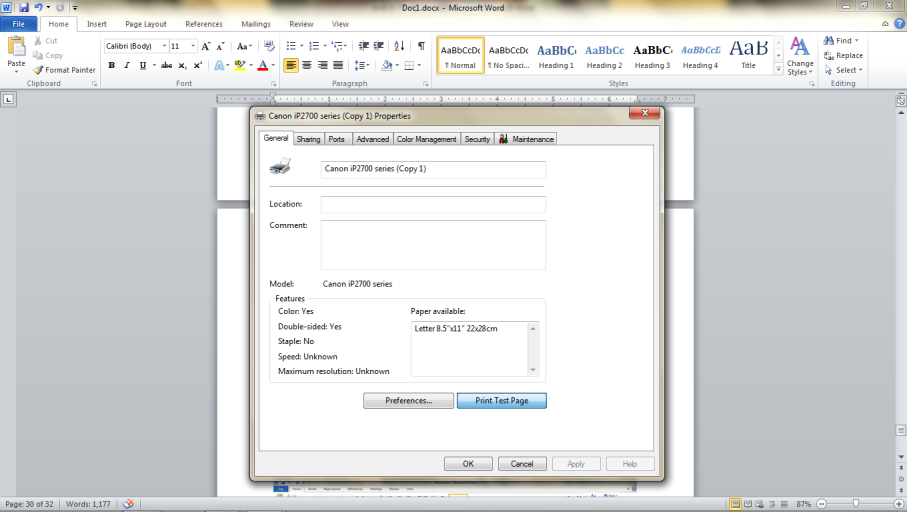Image resolution: width=907 pixels, height=512 pixels.
Task: Click the zoom slider handle
Action: [856, 504]
